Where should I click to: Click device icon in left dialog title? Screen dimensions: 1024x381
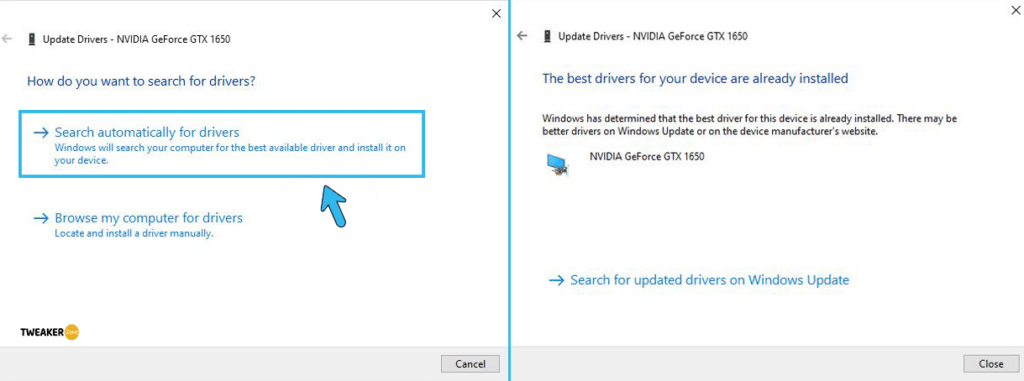click(x=32, y=39)
